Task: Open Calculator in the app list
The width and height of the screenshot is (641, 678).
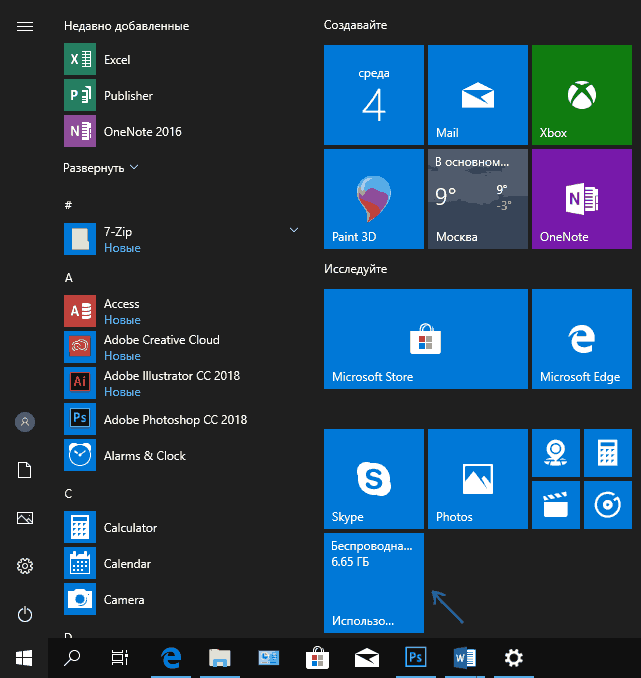Action: tap(182, 528)
